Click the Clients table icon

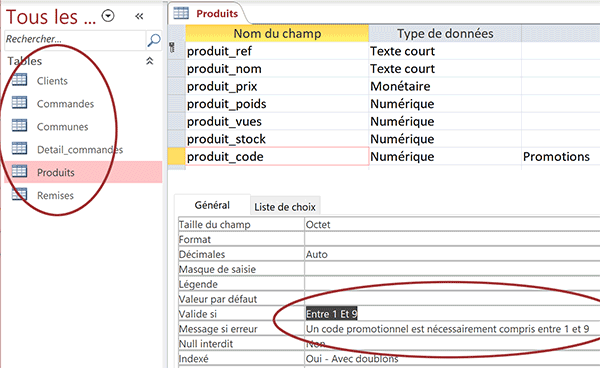pos(20,80)
